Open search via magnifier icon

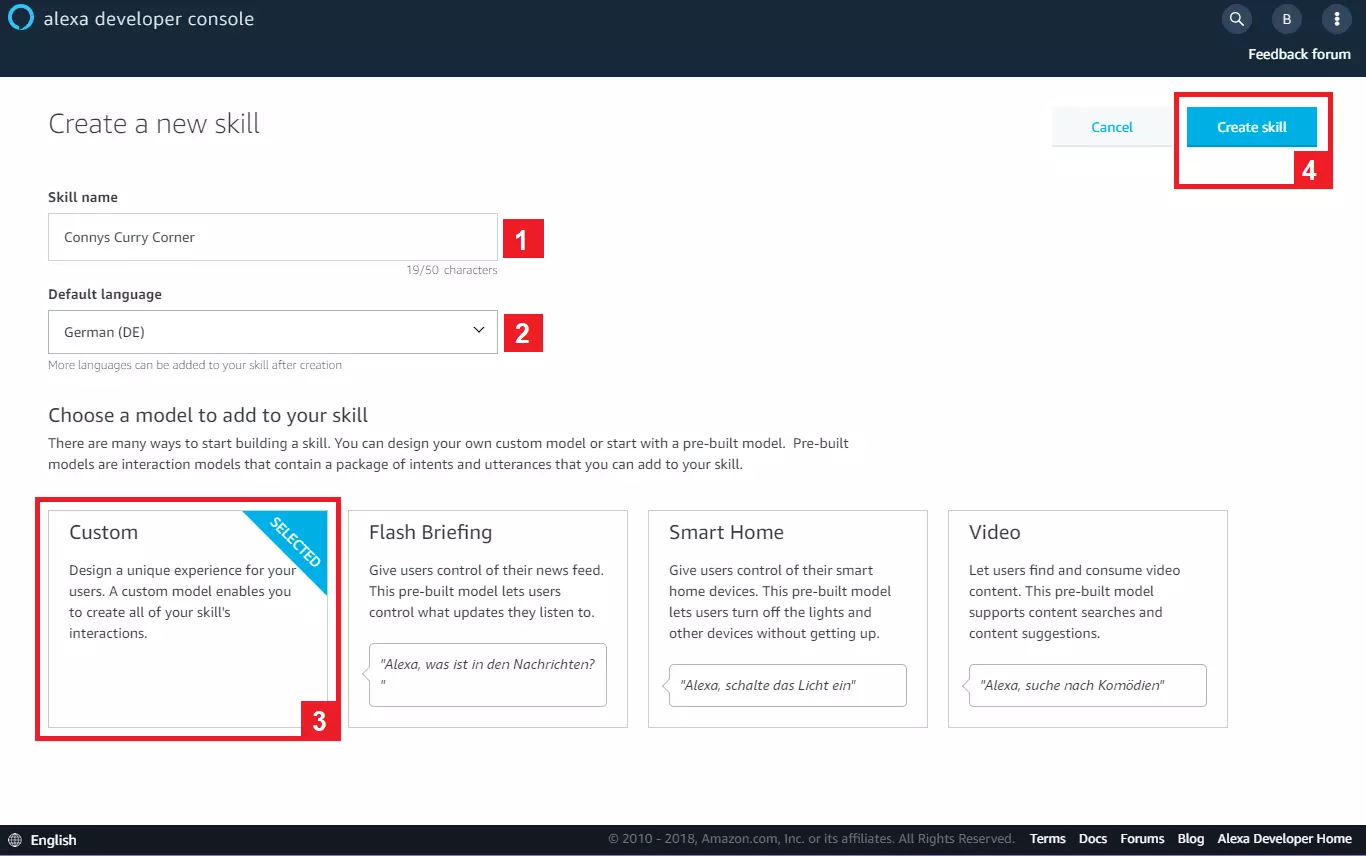pyautogui.click(x=1237, y=19)
